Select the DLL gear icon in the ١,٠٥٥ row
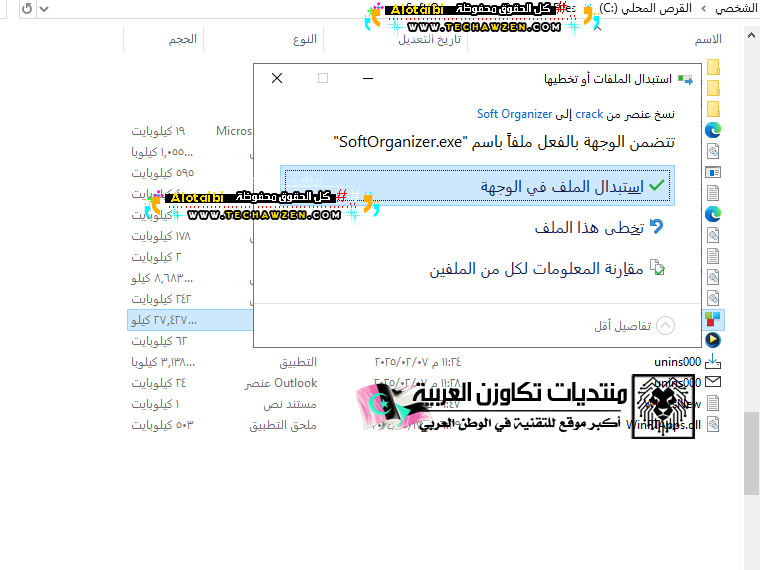 tap(713, 151)
